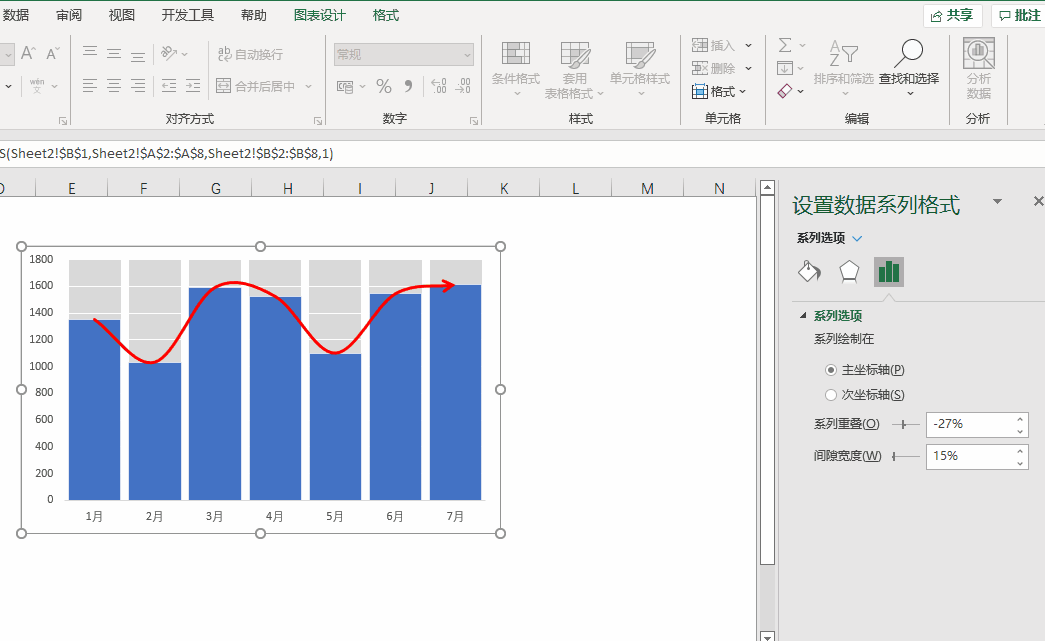The image size is (1045, 641).
Task: Apply middle vertical alignment
Action: pos(114,53)
